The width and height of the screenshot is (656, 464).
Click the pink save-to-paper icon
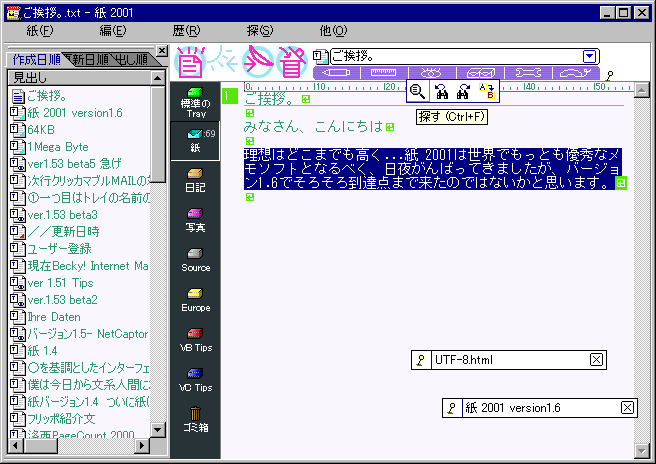[x=292, y=62]
